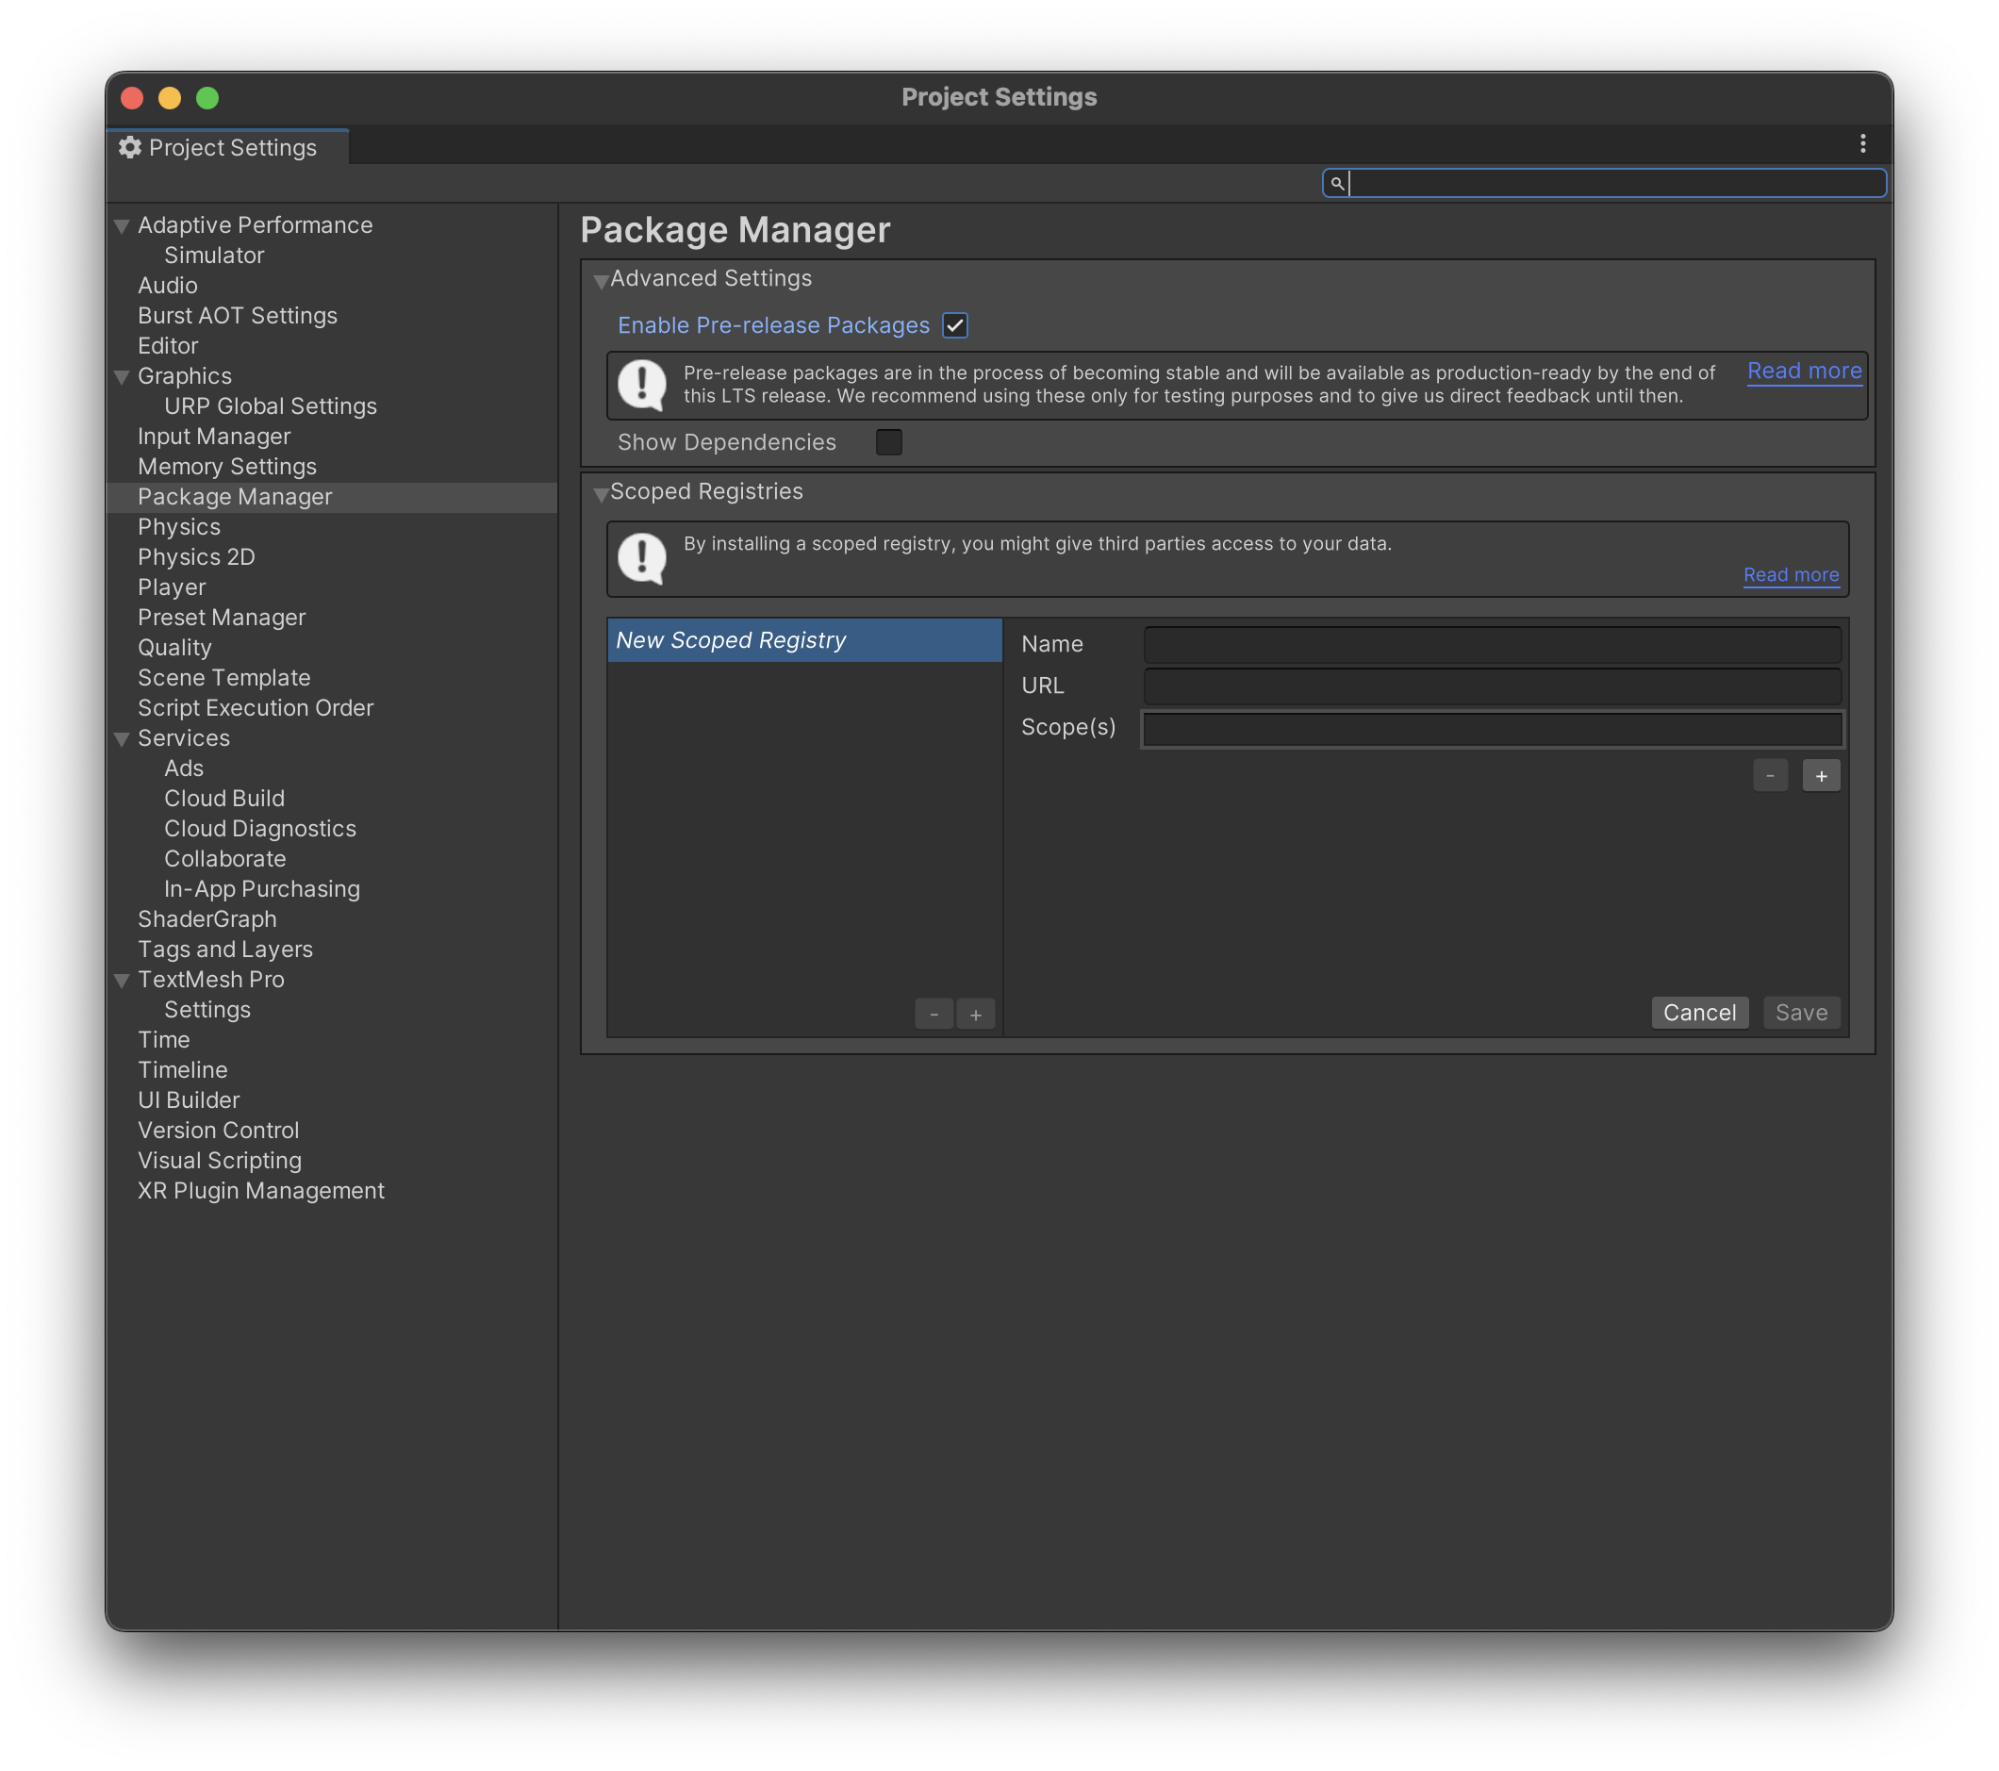This screenshot has height=1771, width=1999.
Task: Click the minus button next to Scope field
Action: point(1770,776)
